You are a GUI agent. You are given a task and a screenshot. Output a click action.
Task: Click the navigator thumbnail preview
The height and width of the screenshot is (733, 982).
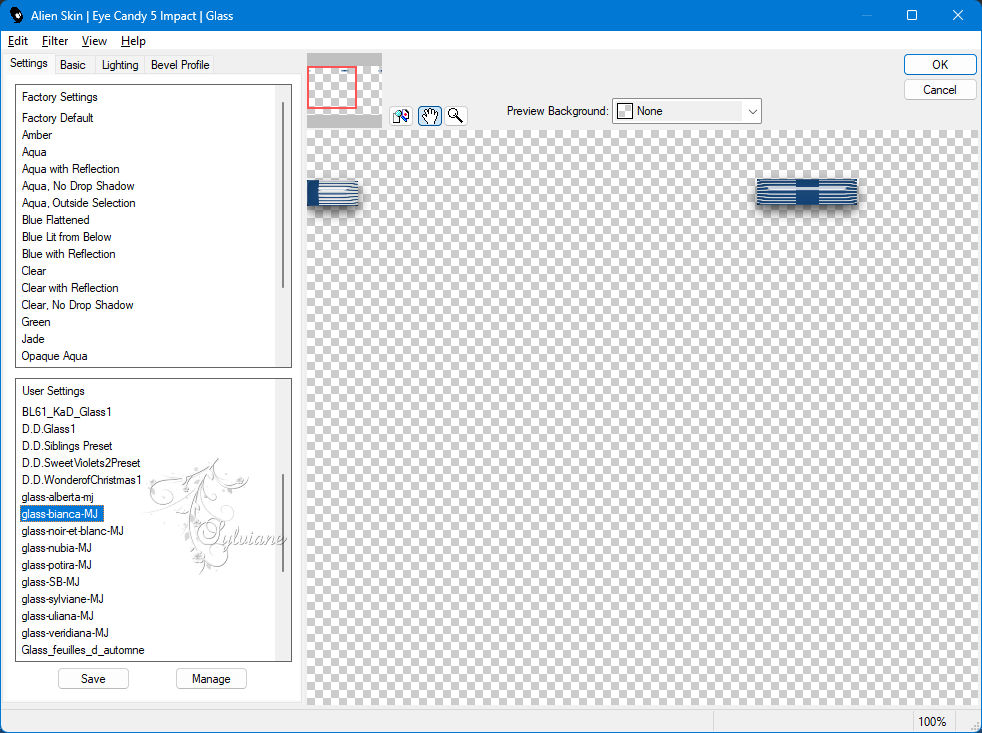(344, 90)
